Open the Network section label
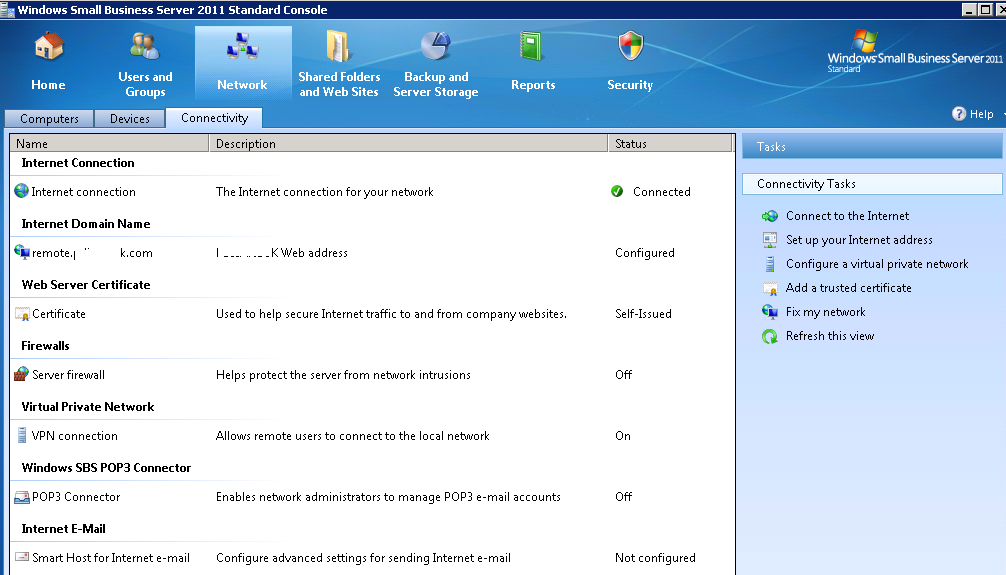The height and width of the screenshot is (575, 1006). 242,85
